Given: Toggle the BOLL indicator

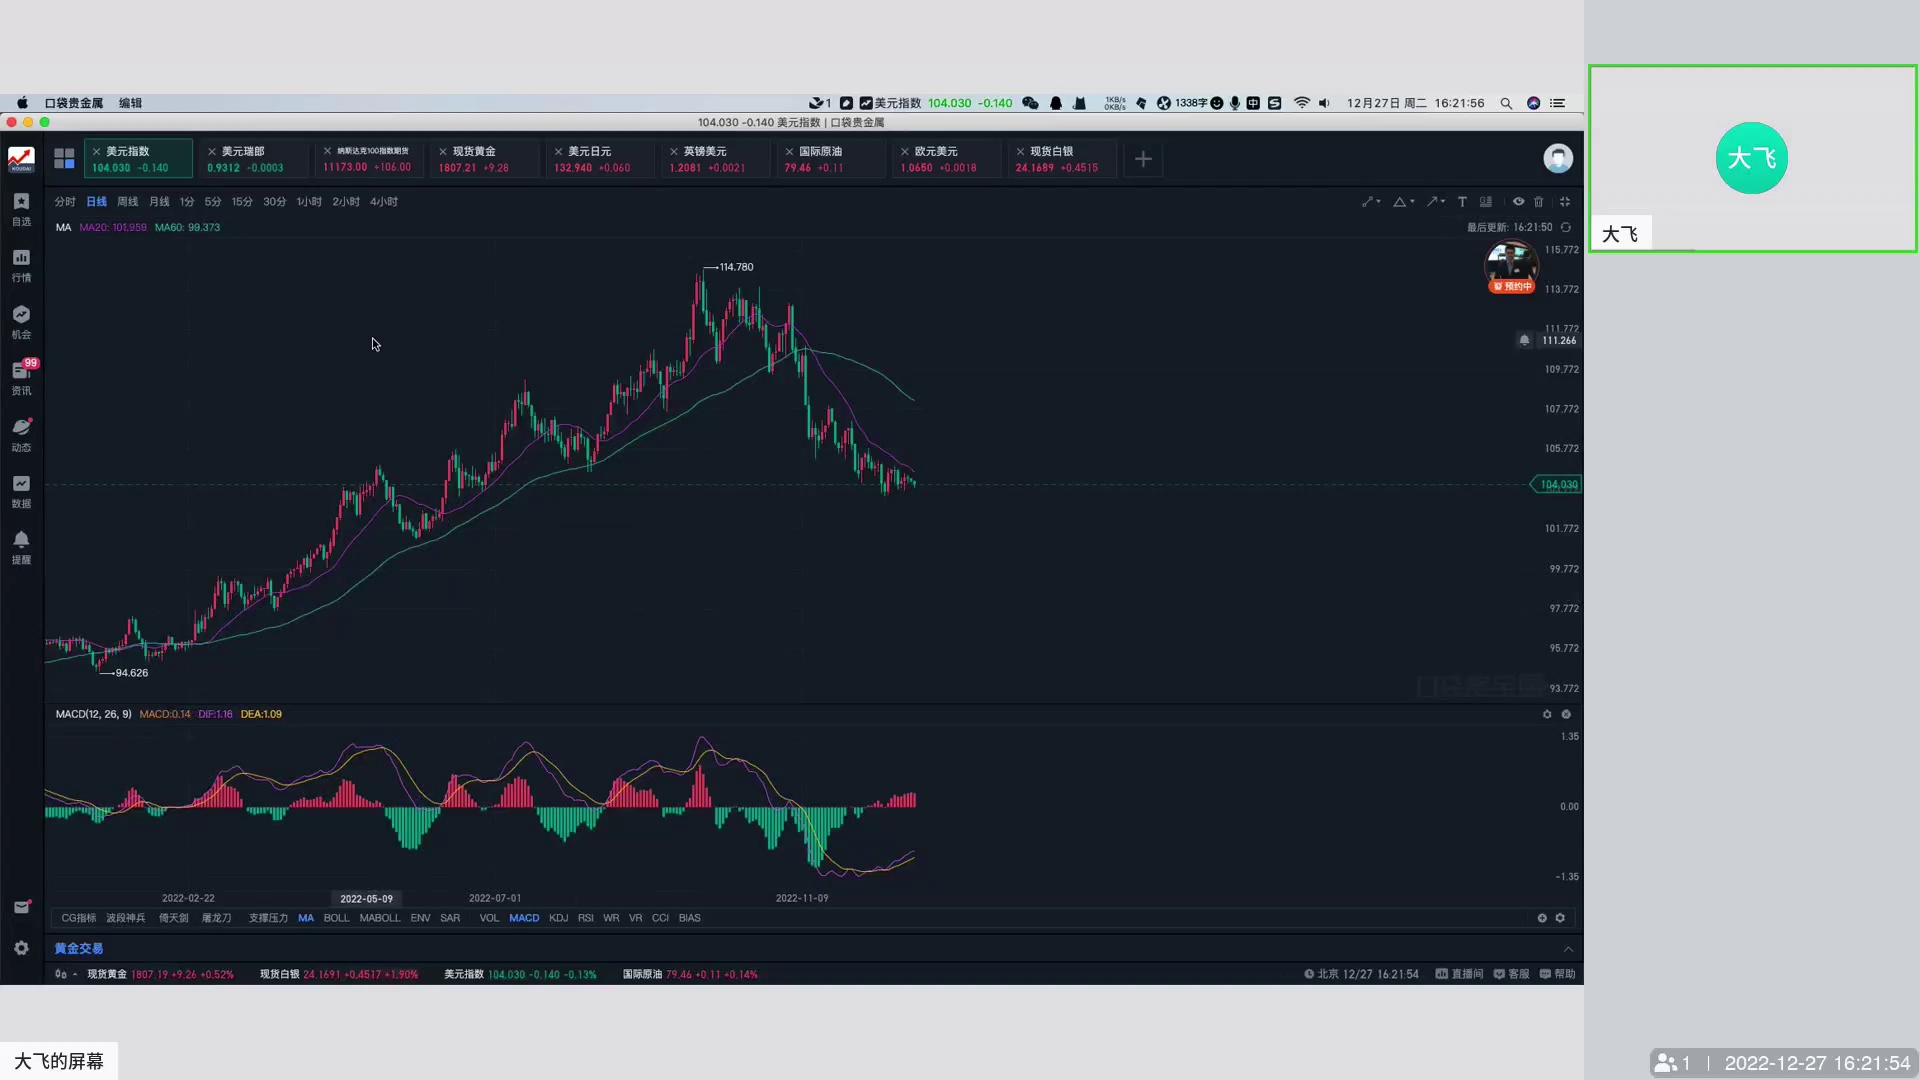Looking at the screenshot, I should pyautogui.click(x=336, y=918).
